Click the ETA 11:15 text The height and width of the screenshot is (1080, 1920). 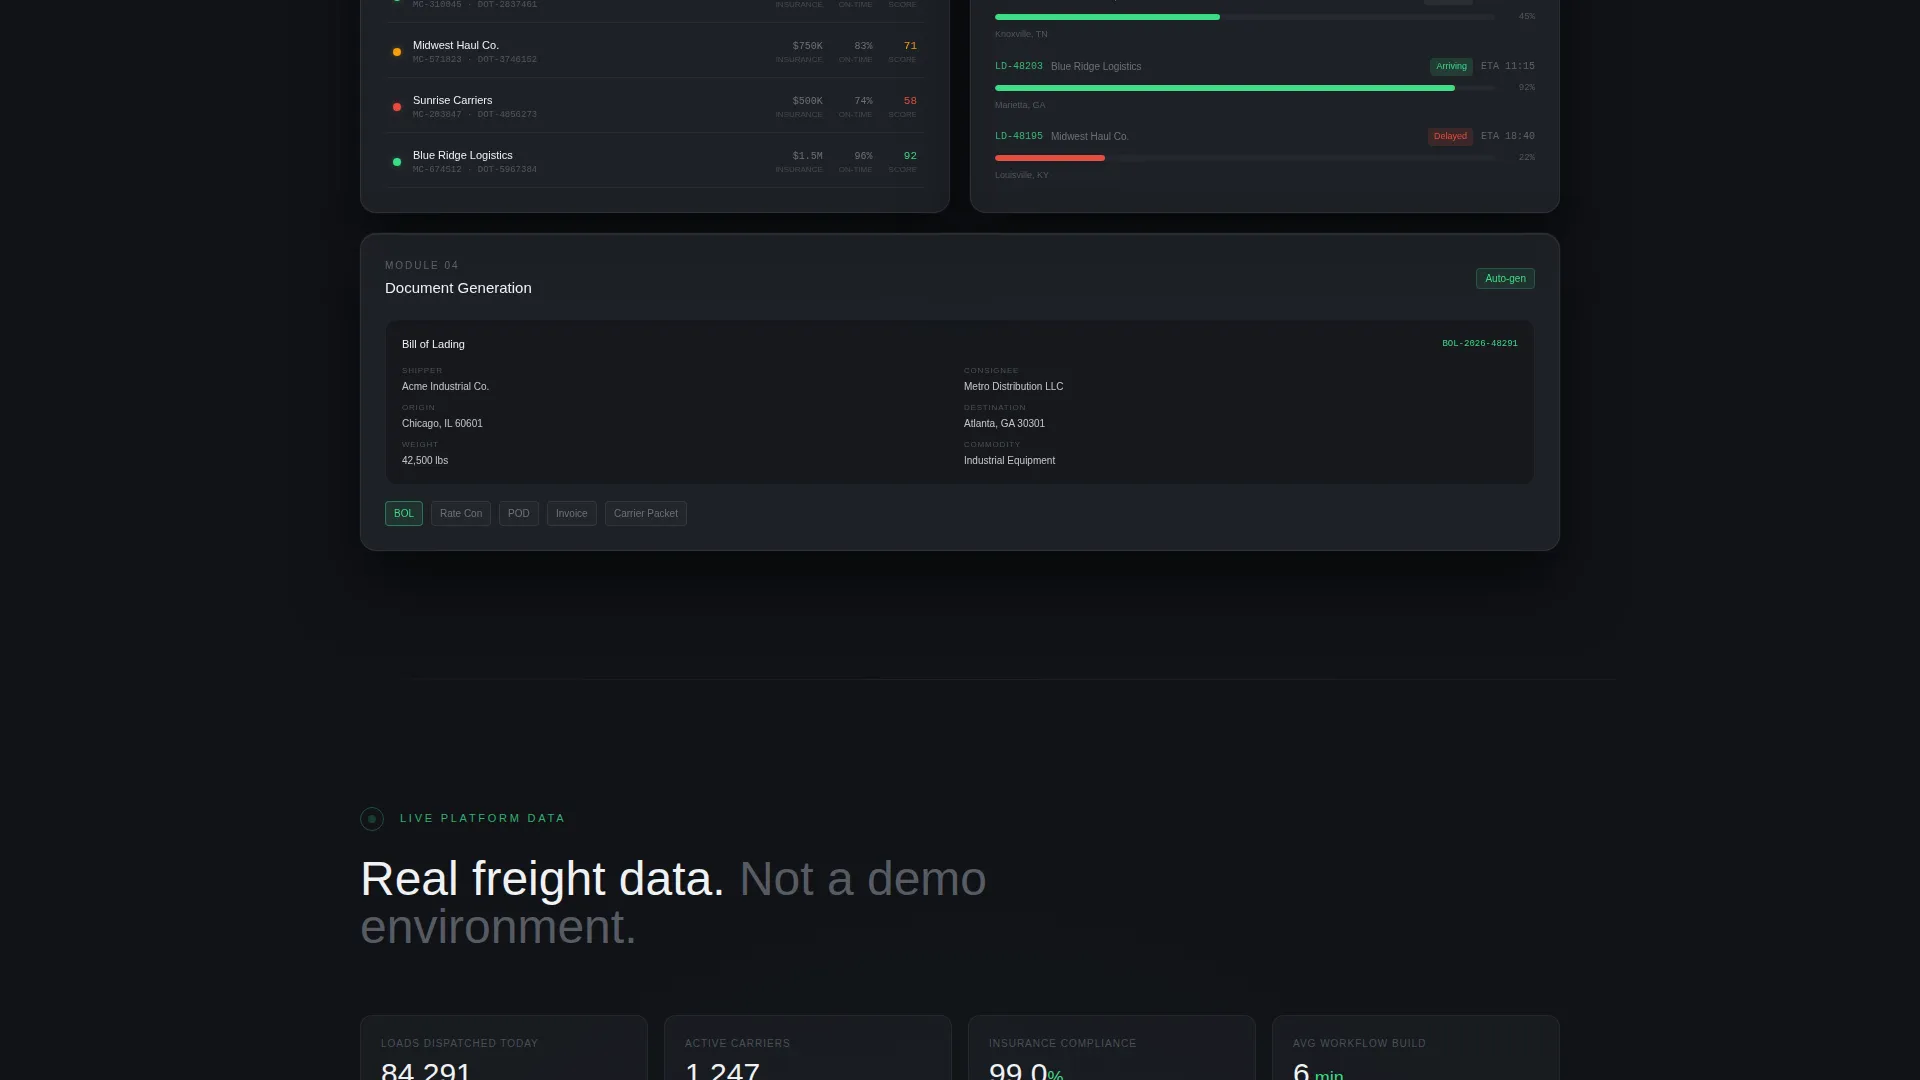1507,66
